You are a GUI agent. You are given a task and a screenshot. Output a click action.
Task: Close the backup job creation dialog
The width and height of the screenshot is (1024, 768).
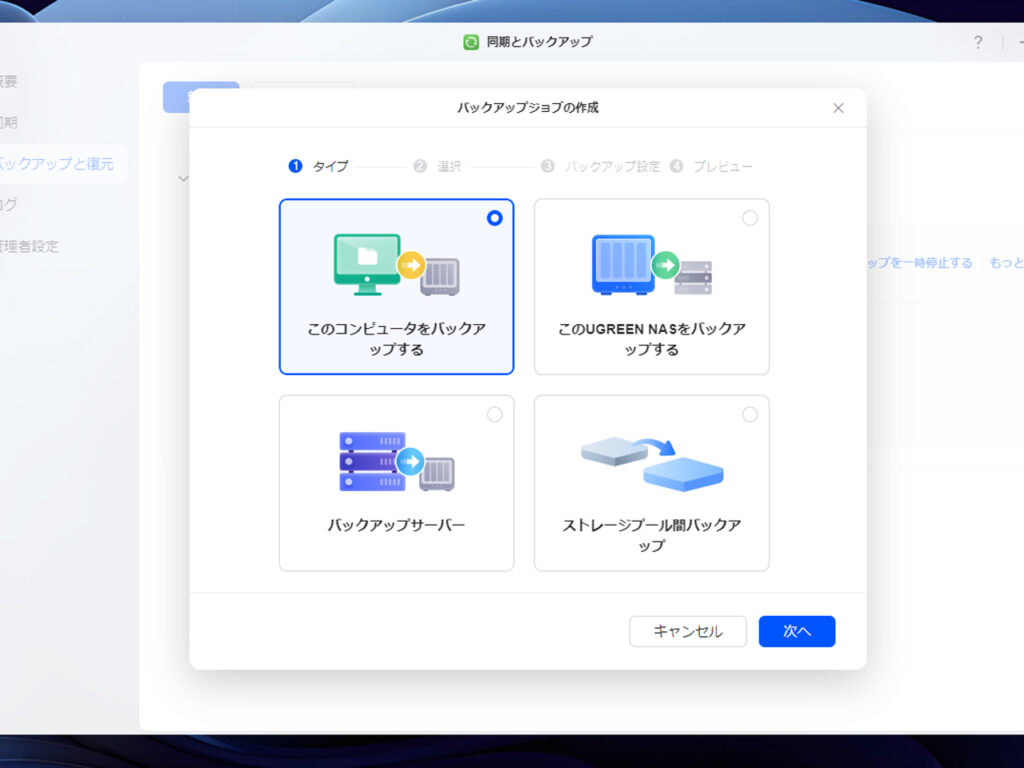click(839, 108)
